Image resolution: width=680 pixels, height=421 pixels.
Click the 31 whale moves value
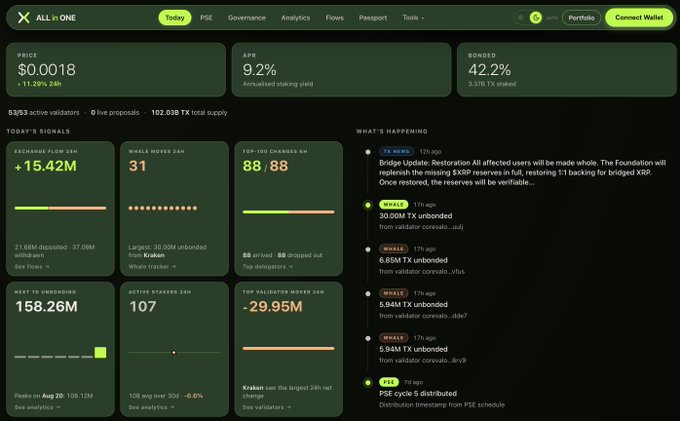click(x=137, y=166)
